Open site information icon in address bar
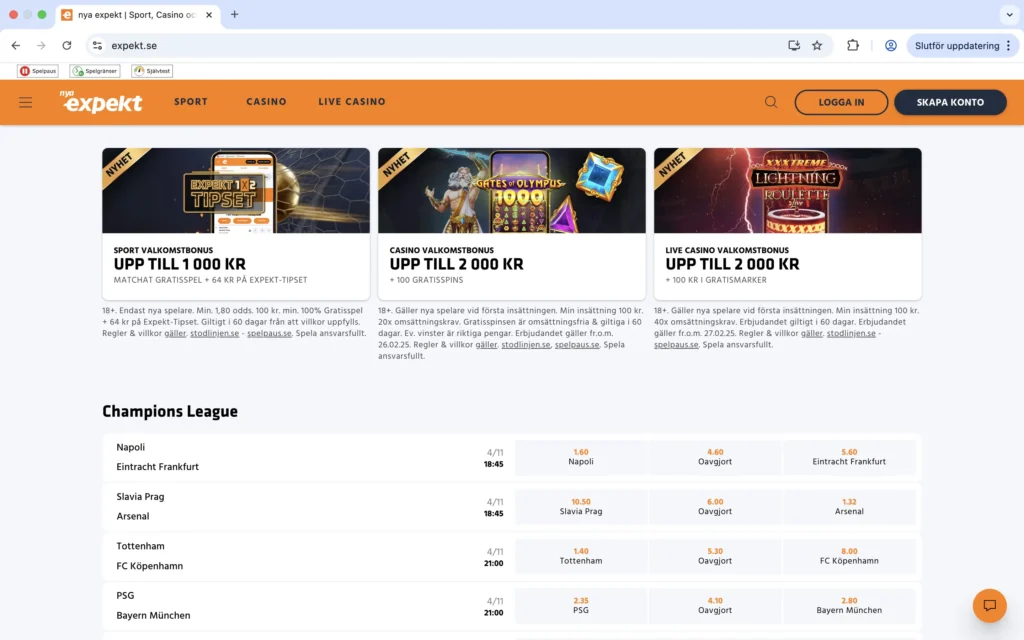Image resolution: width=1024 pixels, height=640 pixels. coord(97,46)
